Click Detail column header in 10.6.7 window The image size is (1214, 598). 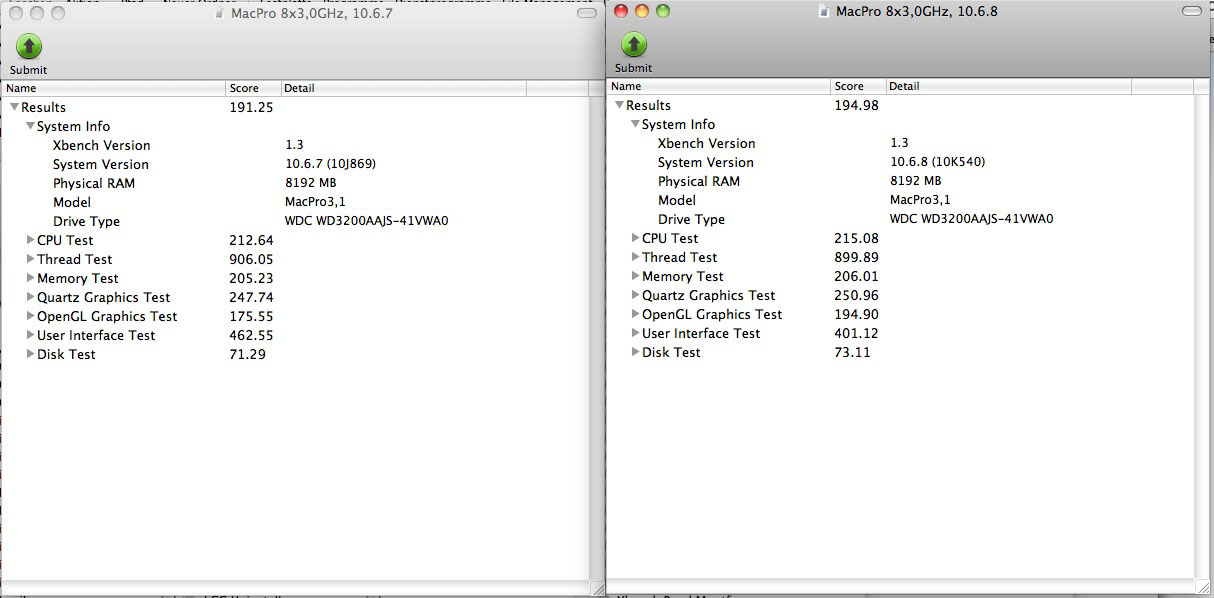coord(404,88)
